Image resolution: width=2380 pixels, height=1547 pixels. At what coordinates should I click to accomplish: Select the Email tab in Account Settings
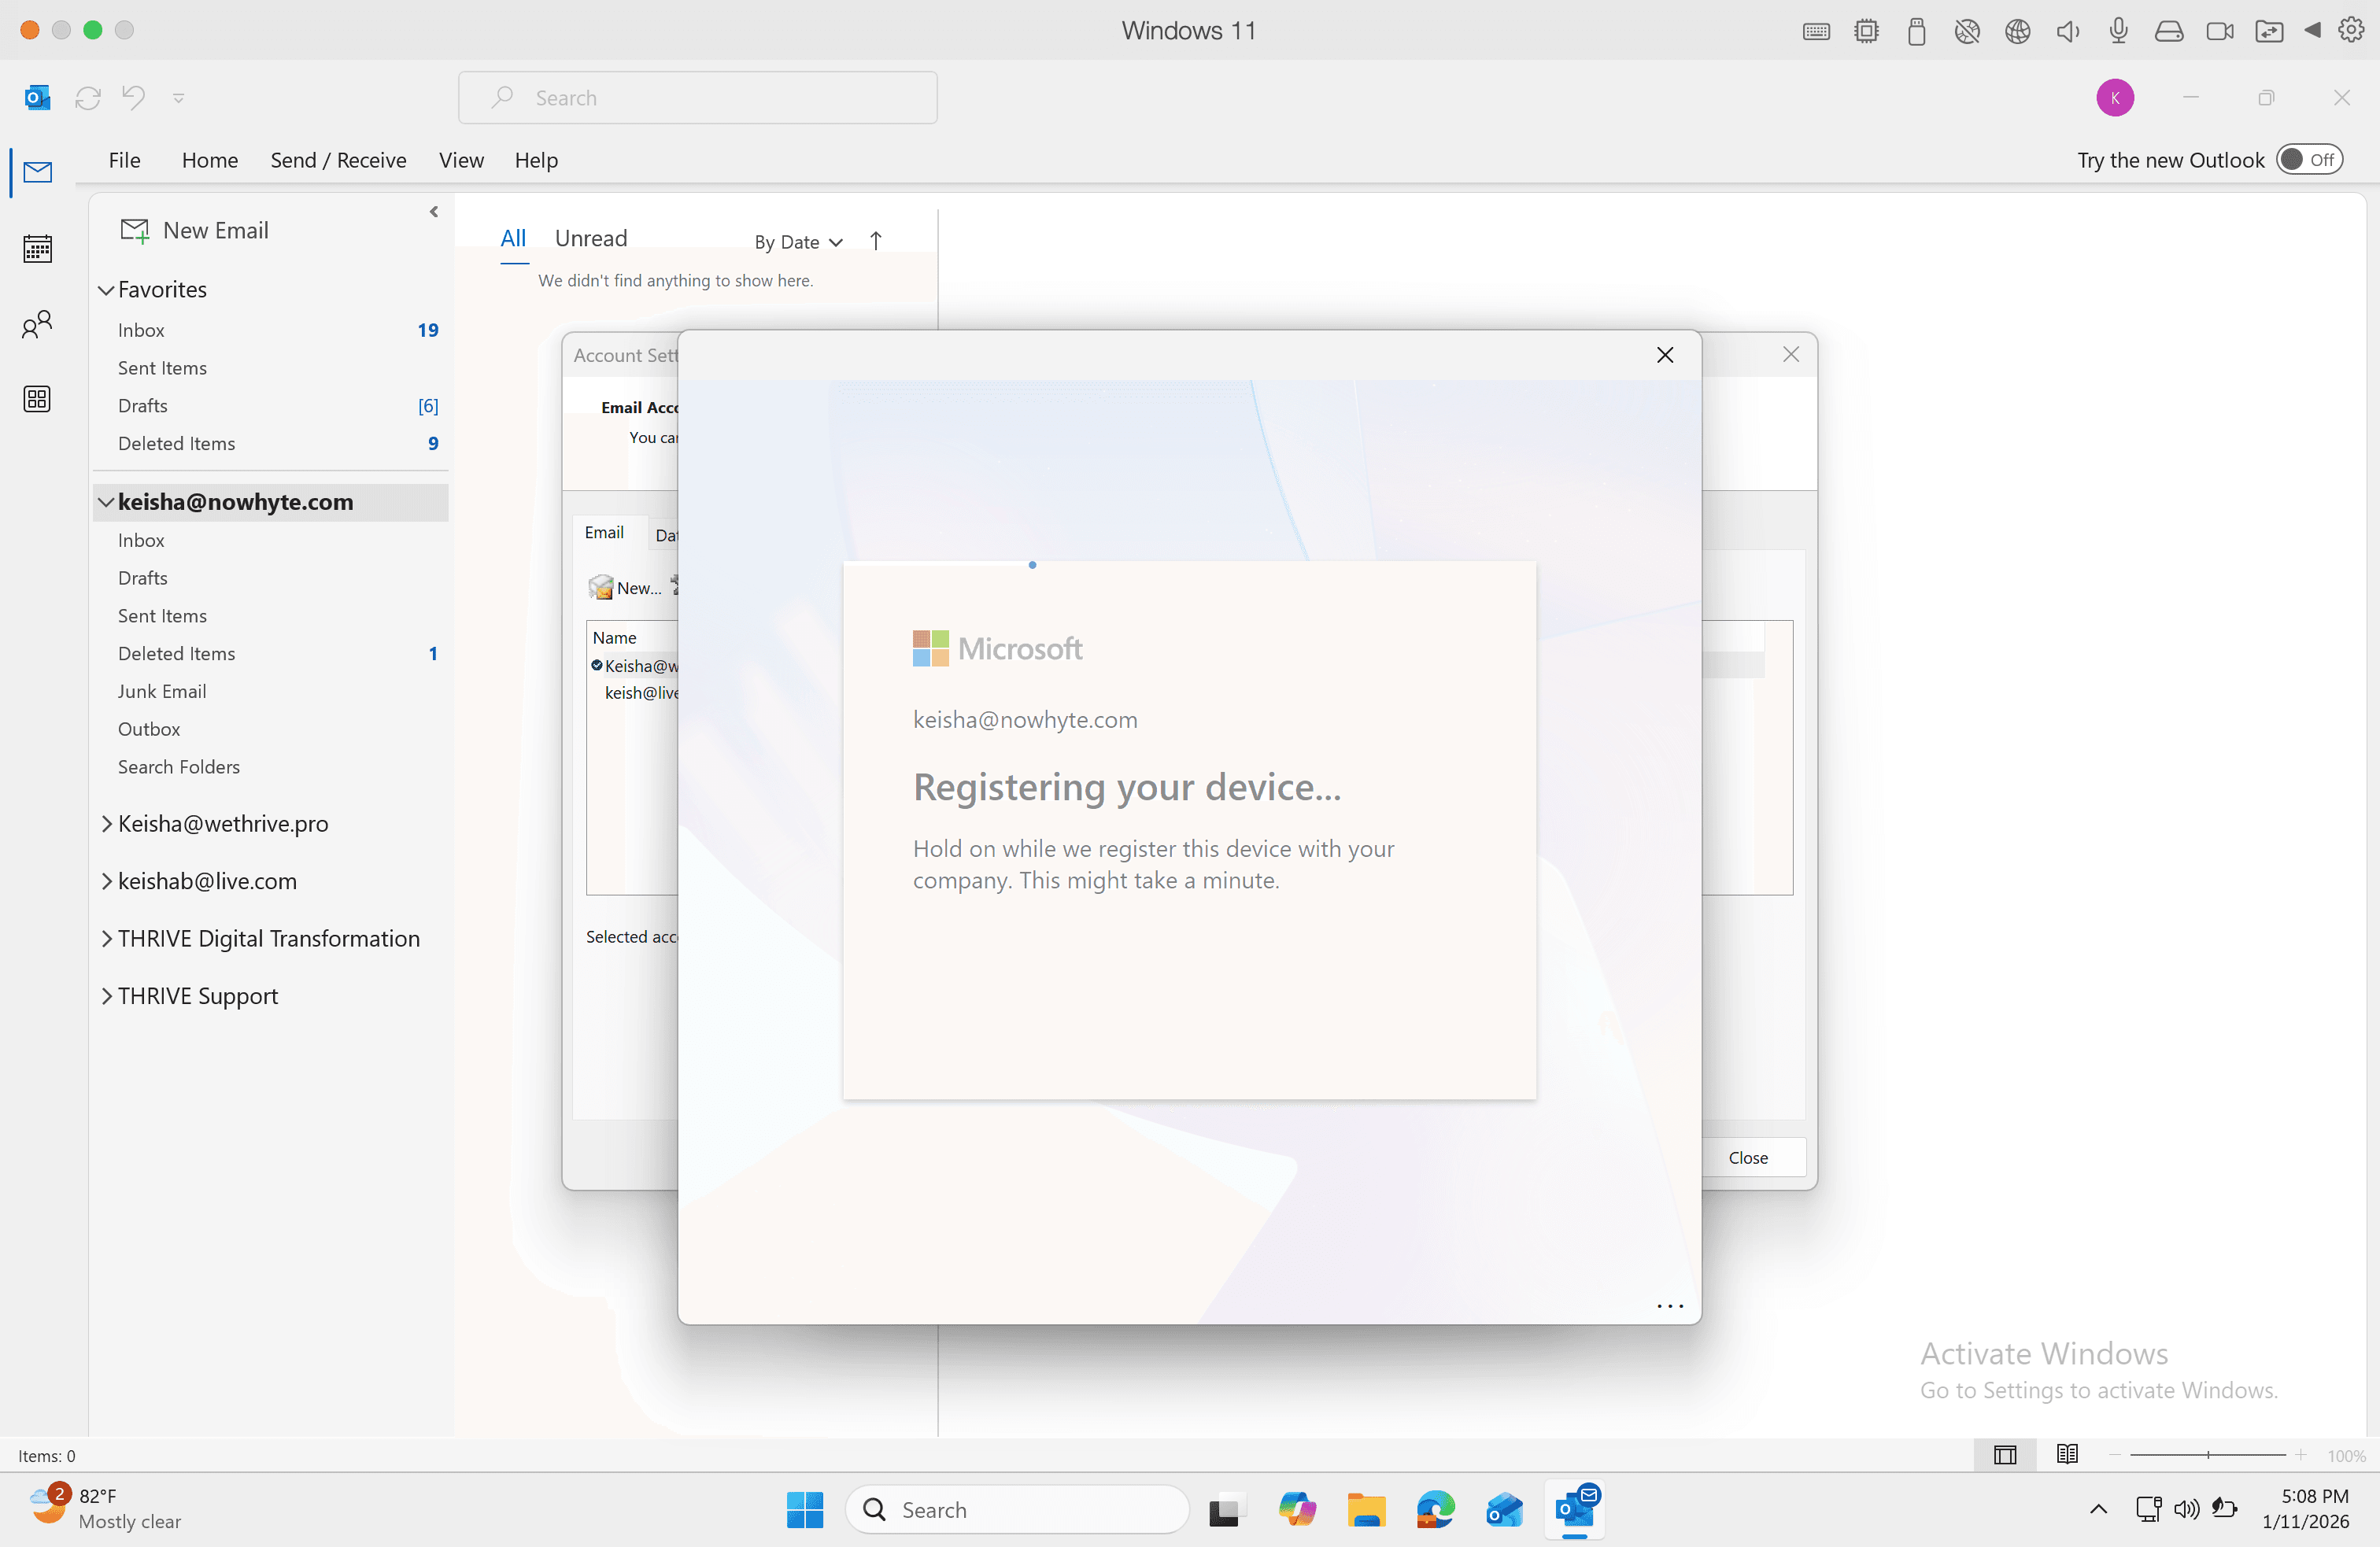[604, 532]
